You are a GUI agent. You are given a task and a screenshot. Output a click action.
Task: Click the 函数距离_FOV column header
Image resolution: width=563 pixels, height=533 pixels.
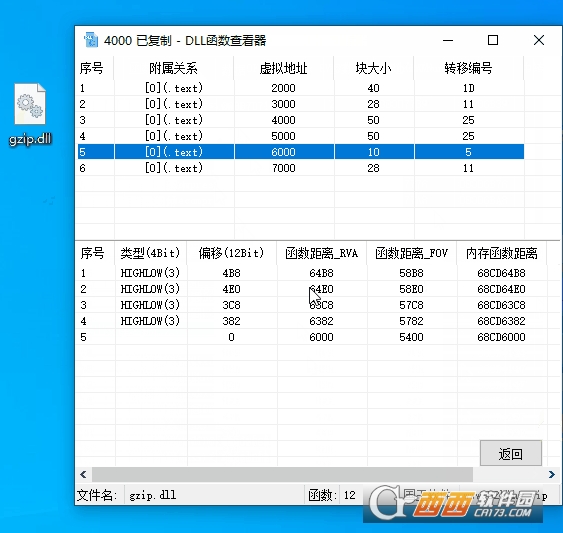(411, 253)
